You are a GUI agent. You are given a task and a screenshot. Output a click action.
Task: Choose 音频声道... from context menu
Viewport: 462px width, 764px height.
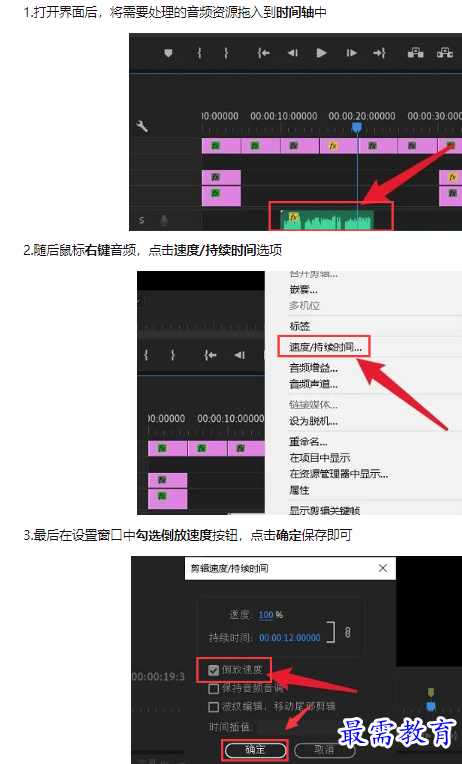pyautogui.click(x=314, y=384)
